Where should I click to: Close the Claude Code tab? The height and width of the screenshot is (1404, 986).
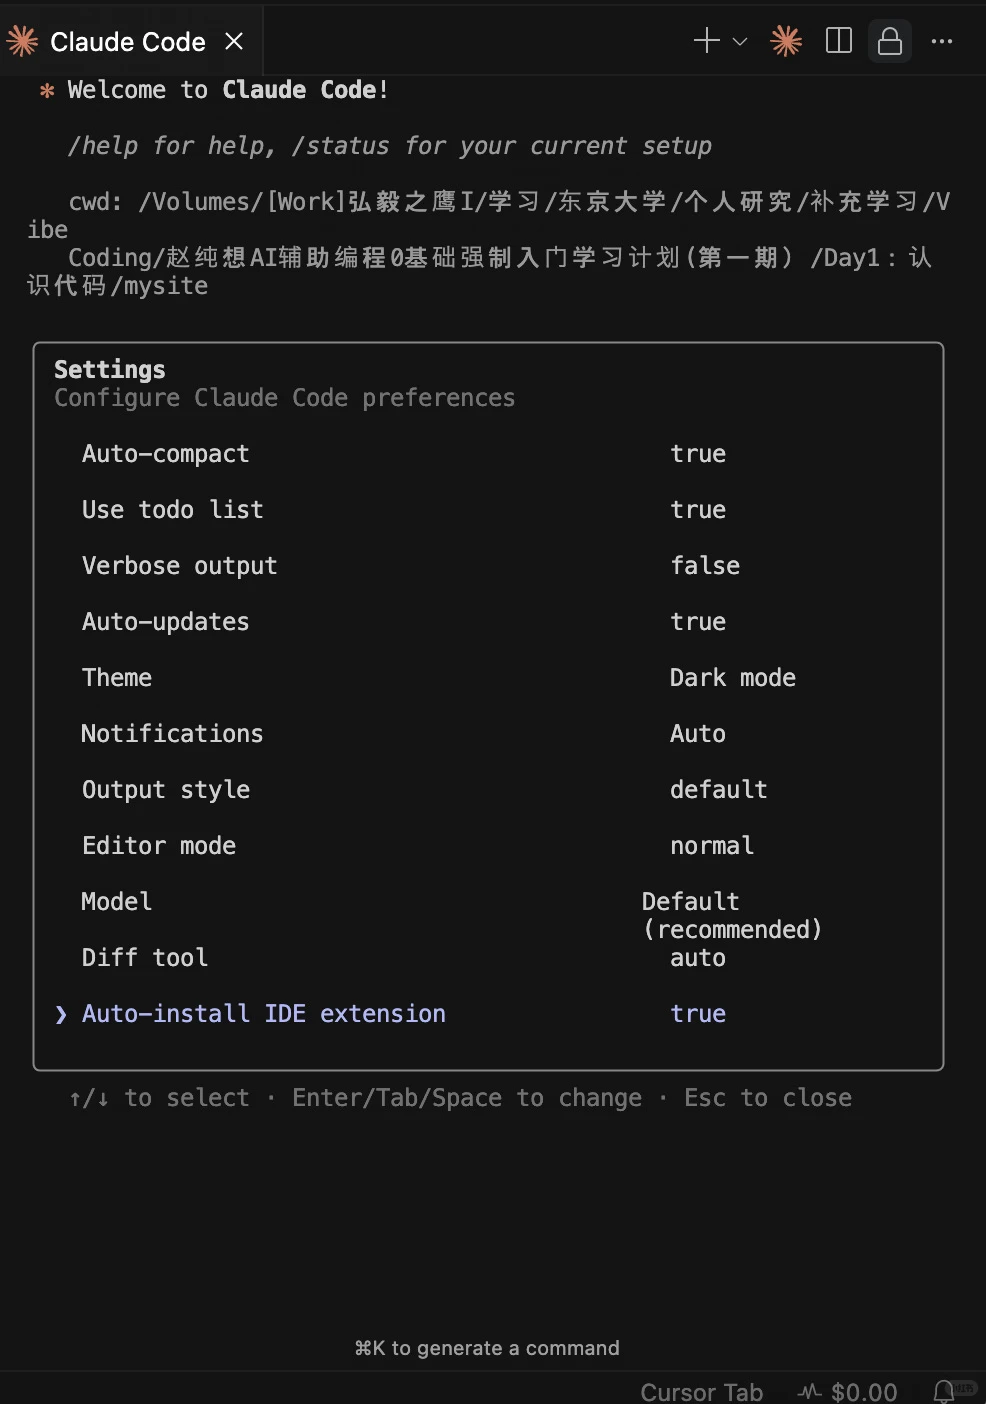click(x=234, y=41)
